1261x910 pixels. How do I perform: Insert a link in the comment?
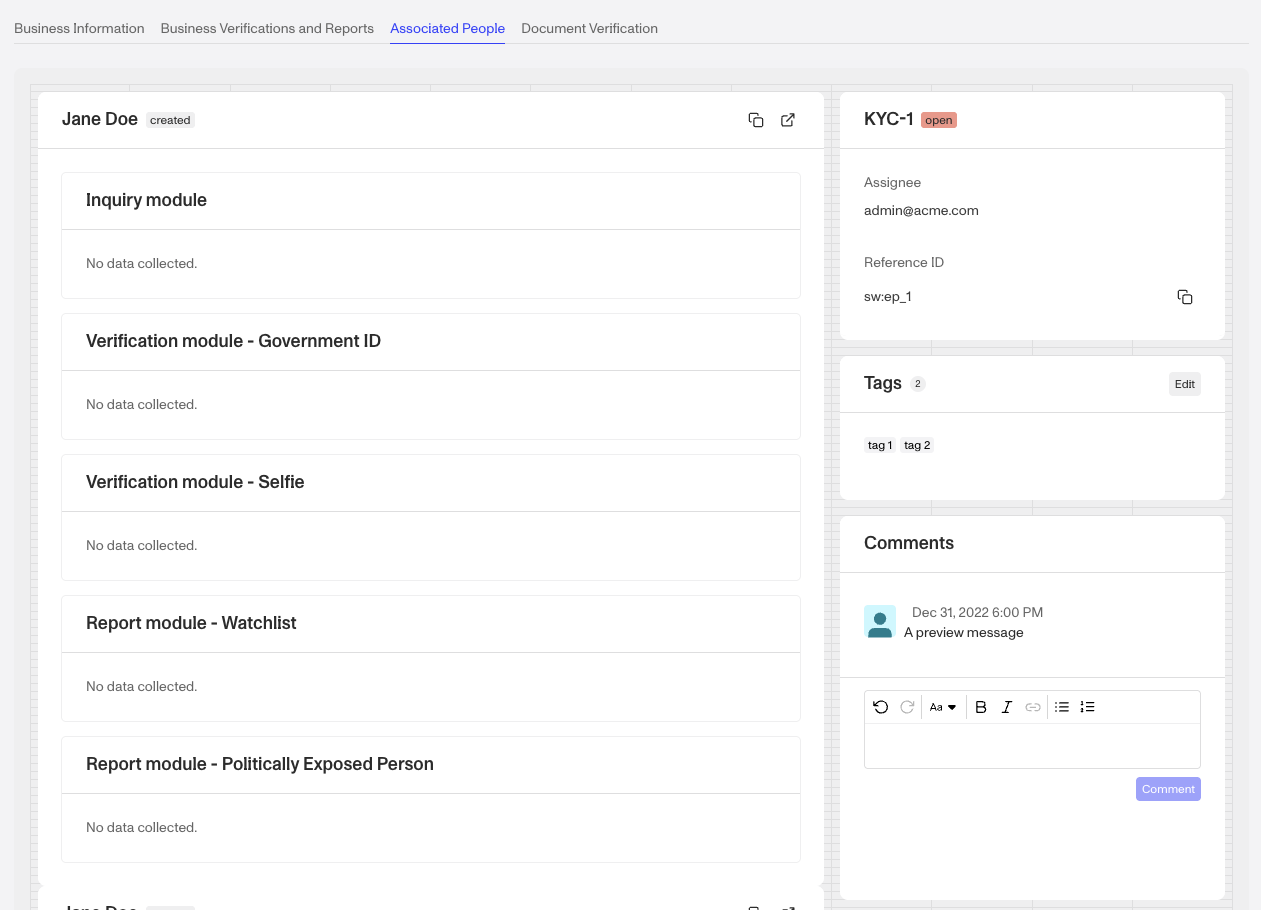pyautogui.click(x=1033, y=707)
